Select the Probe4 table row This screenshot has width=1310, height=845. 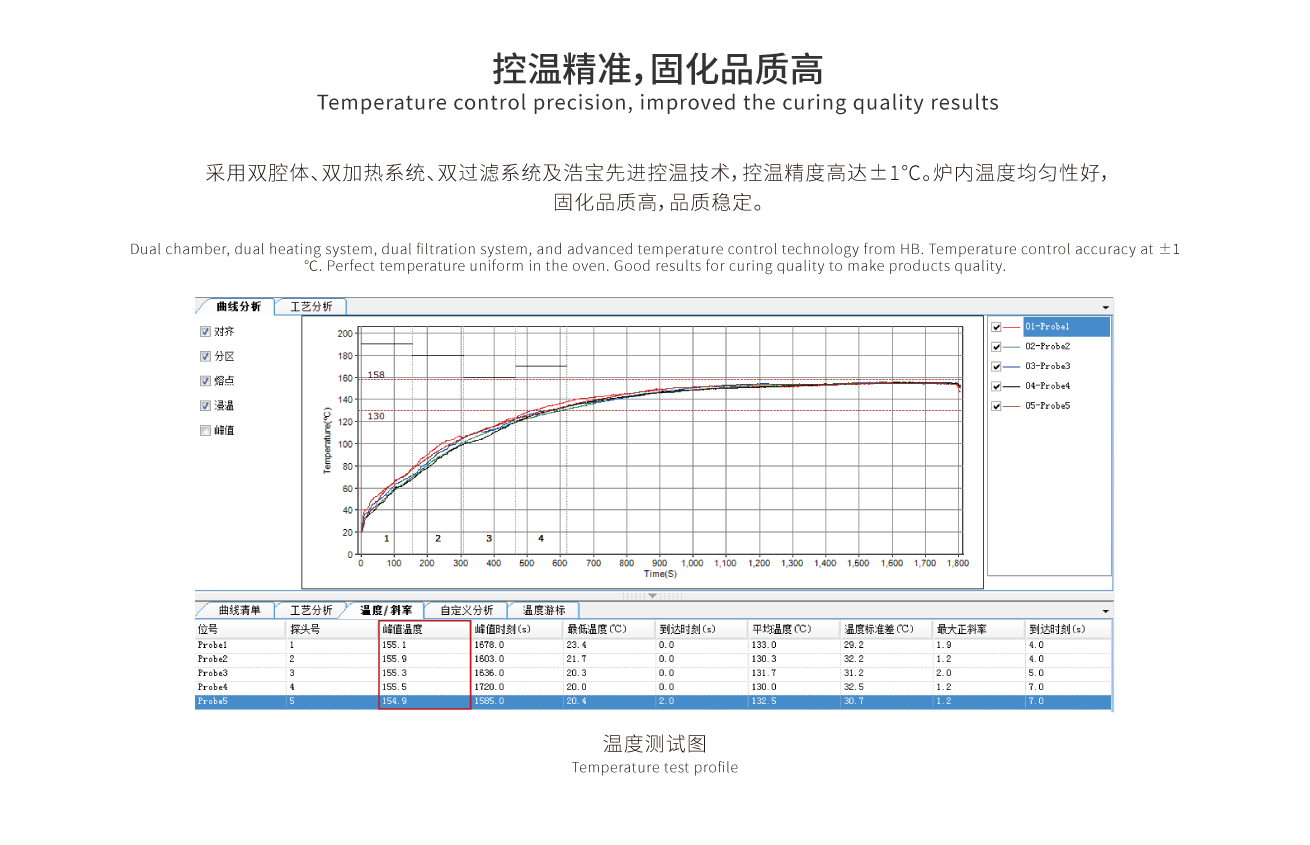[653, 688]
